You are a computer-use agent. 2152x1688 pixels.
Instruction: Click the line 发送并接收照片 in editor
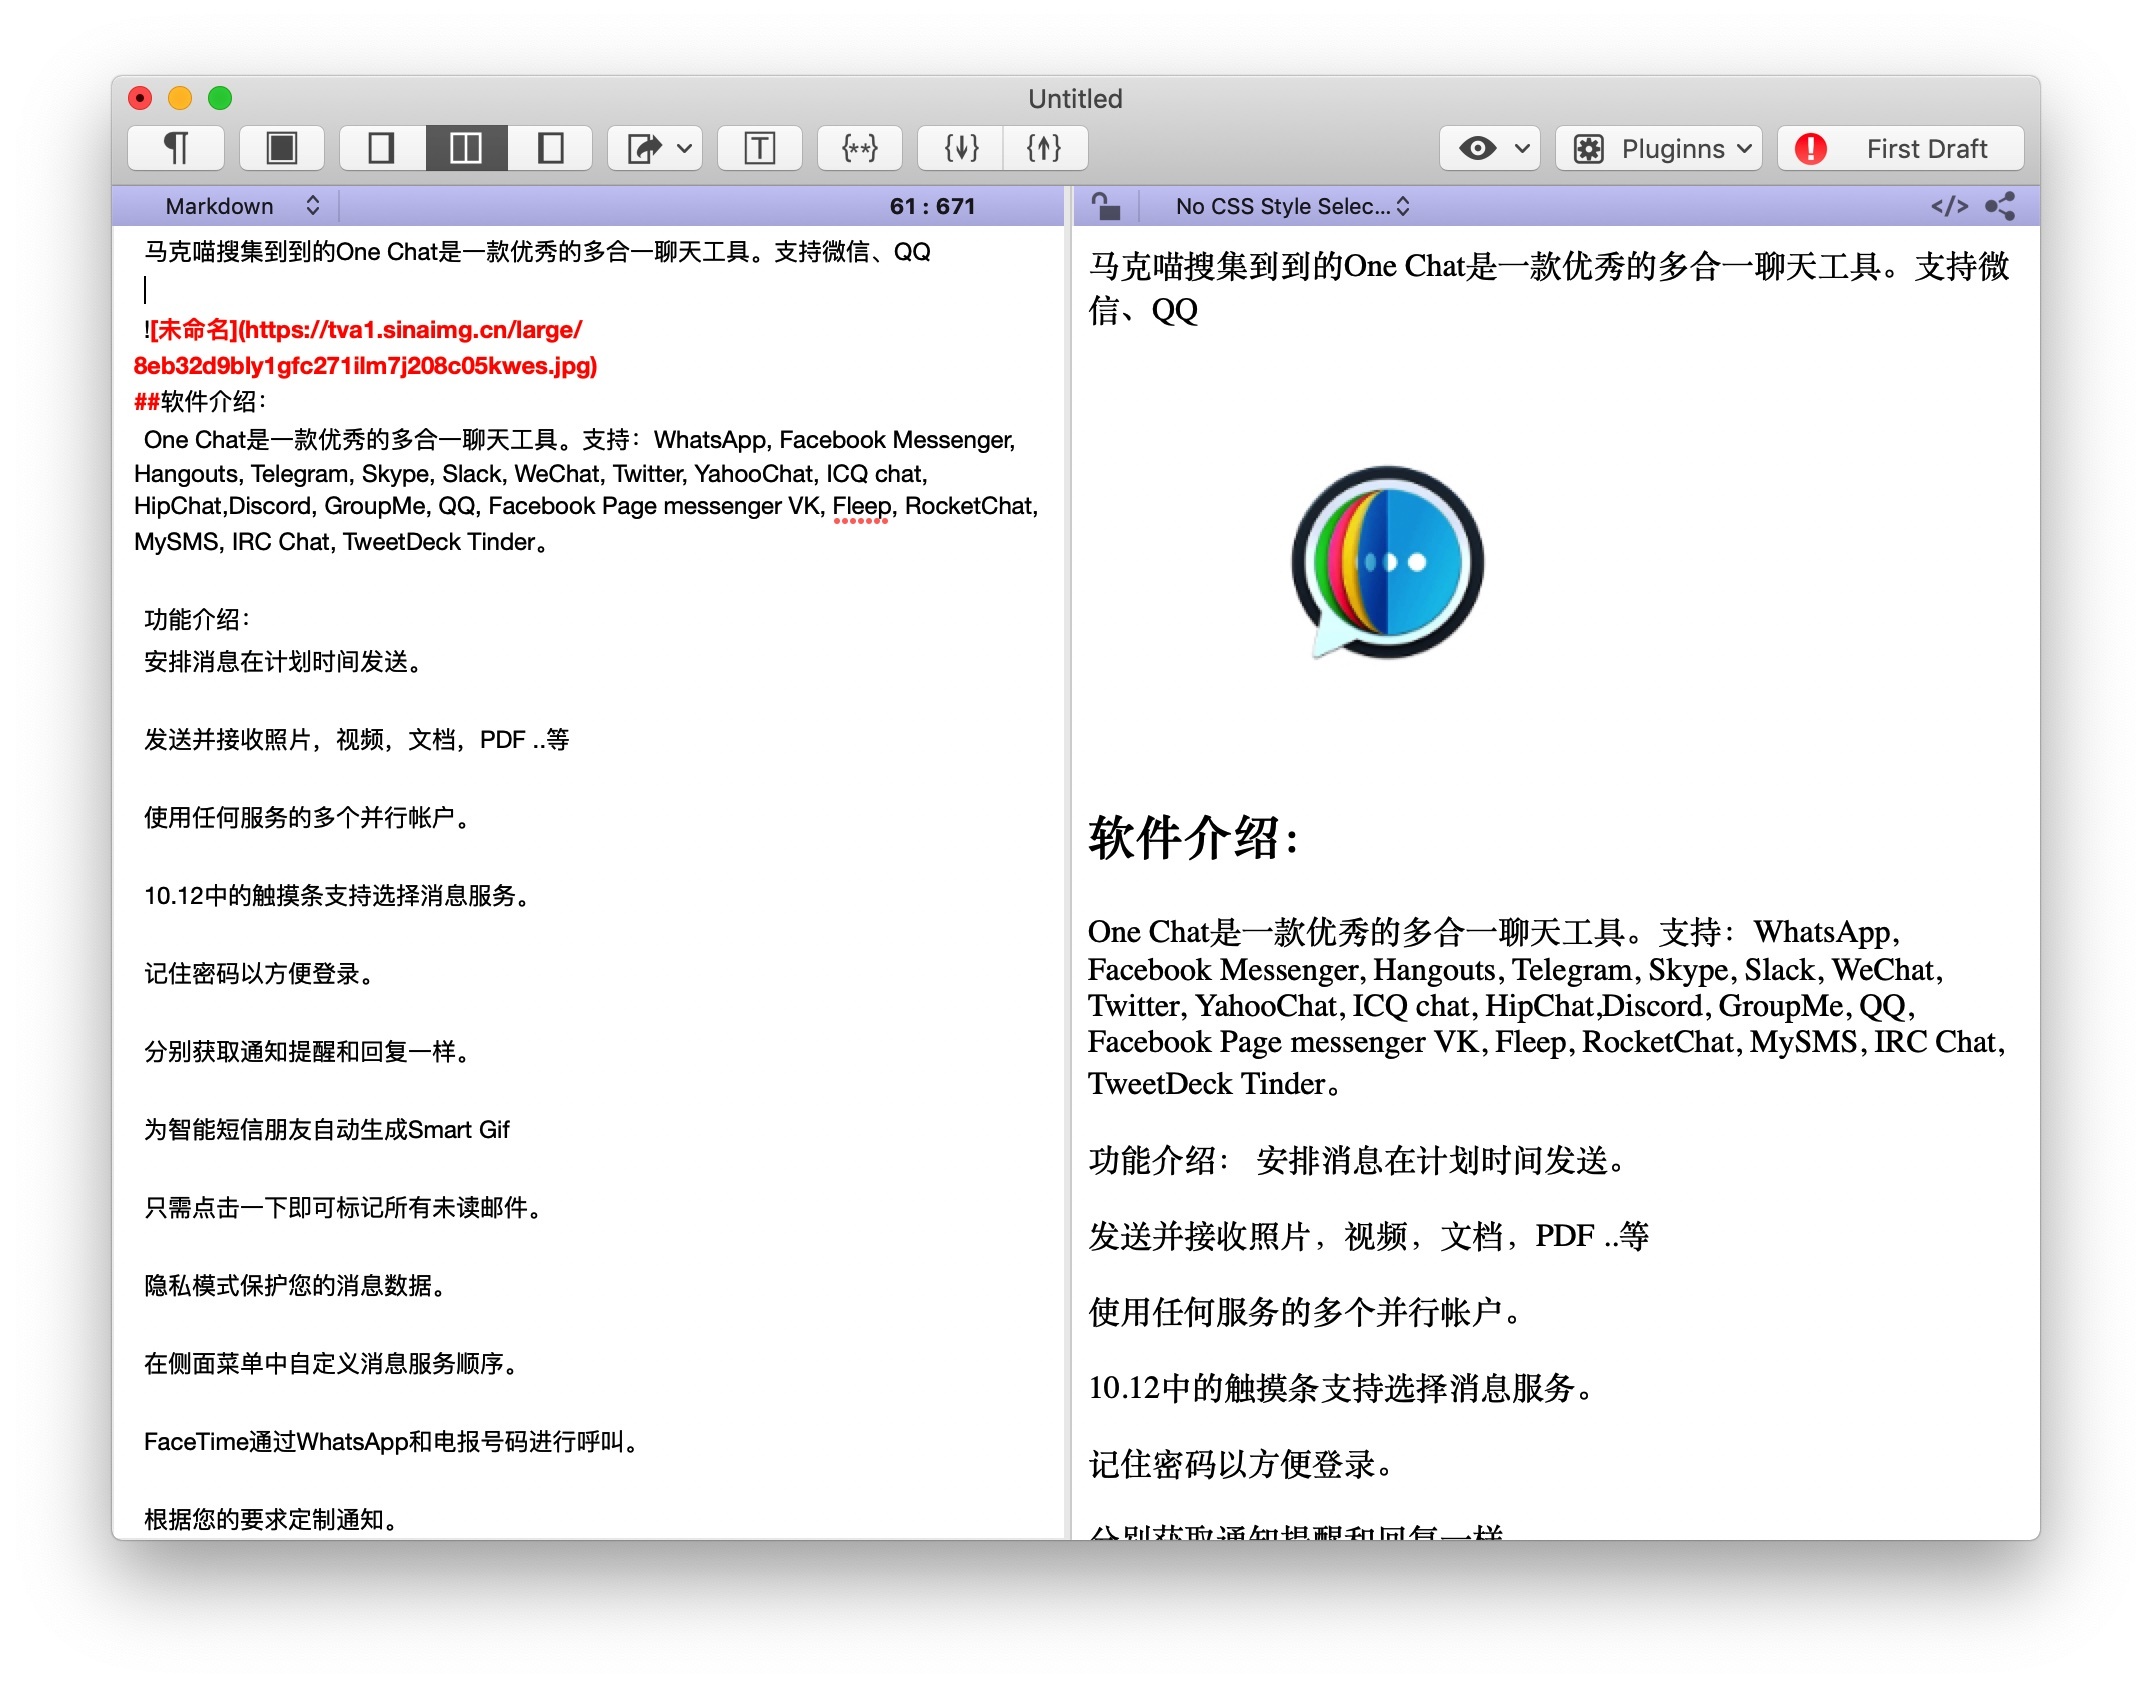click(356, 739)
